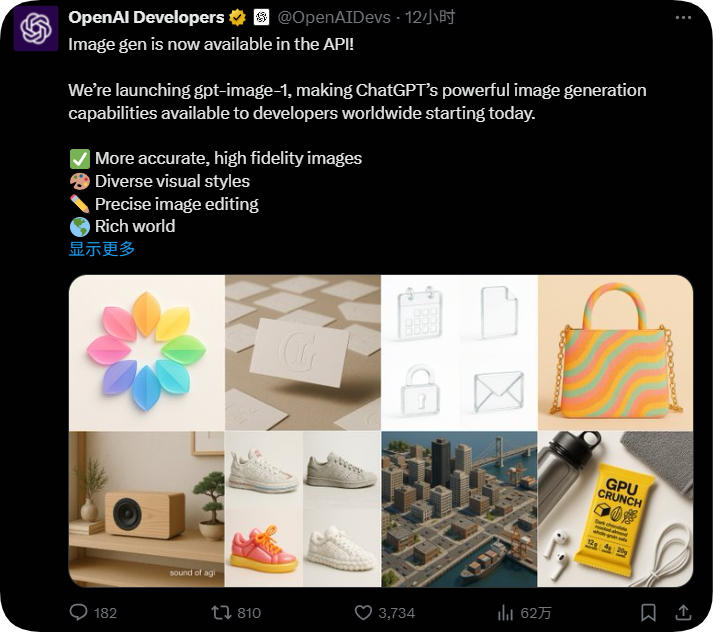Share the tweet via upload icon

683,612
